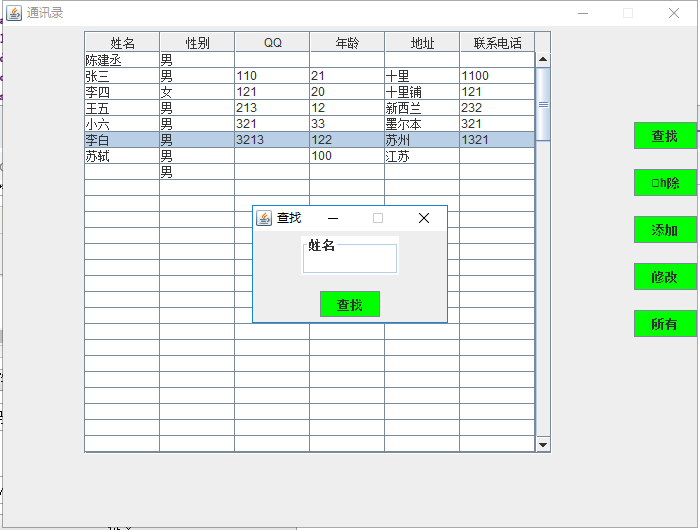
Task: Click the vertical scrollbar thumb of the table
Action: (x=543, y=104)
